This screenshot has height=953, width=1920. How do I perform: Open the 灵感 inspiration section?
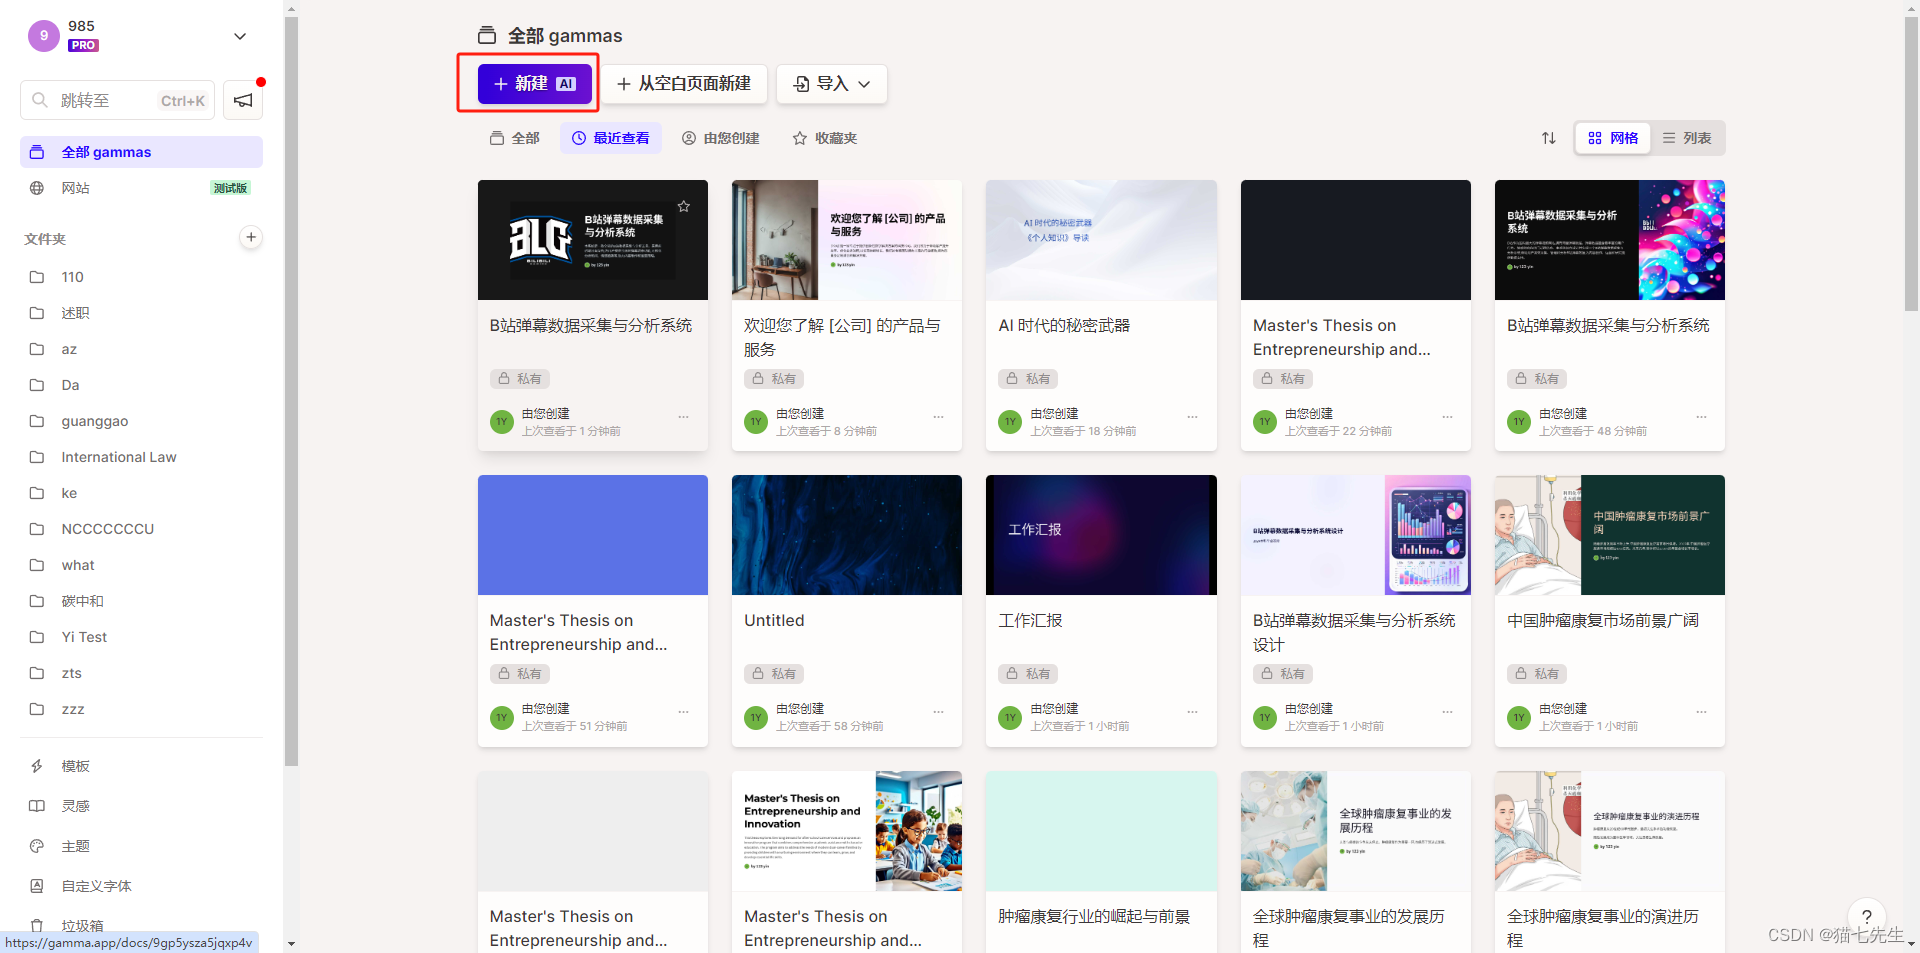point(141,806)
